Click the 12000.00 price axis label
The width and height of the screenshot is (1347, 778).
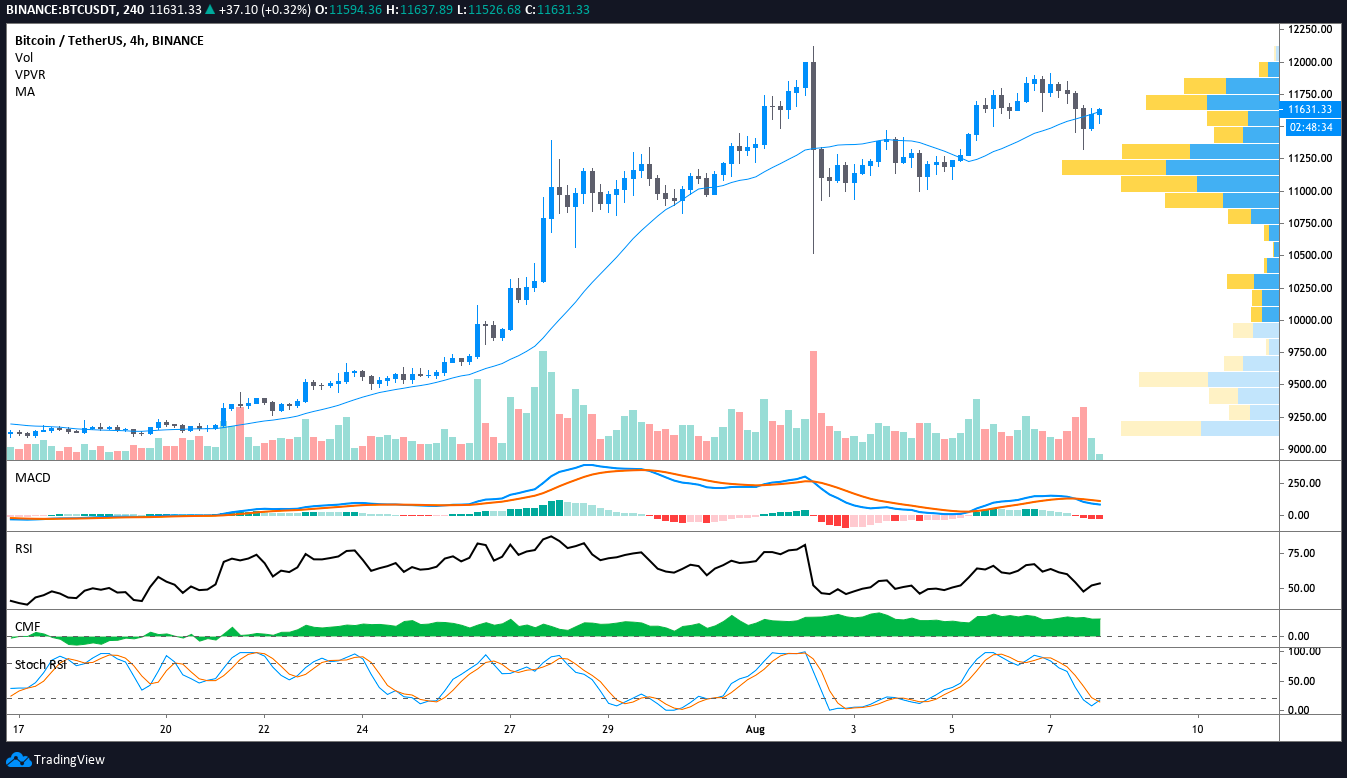(x=1311, y=62)
